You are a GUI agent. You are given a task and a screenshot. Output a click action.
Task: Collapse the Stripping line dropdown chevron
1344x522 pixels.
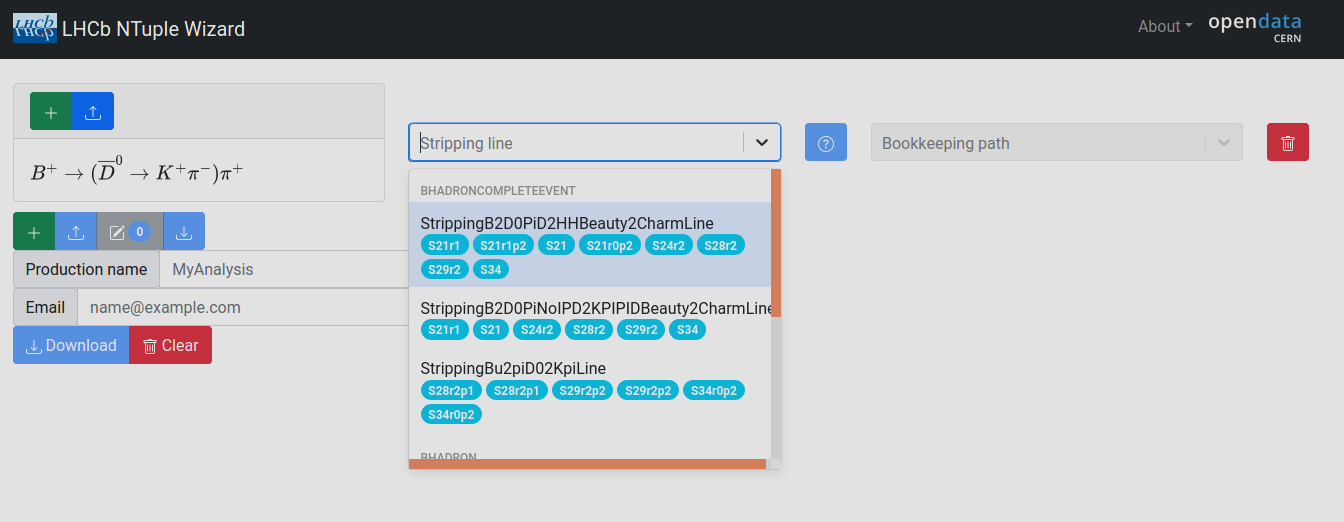pyautogui.click(x=762, y=143)
